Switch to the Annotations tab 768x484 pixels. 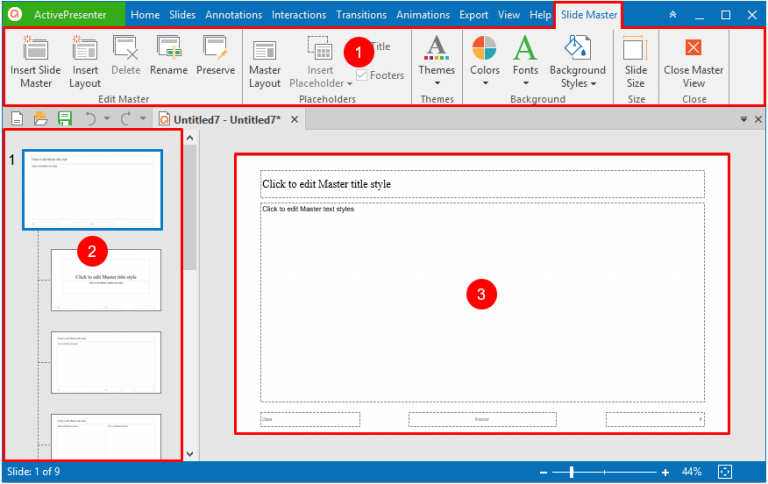click(234, 15)
